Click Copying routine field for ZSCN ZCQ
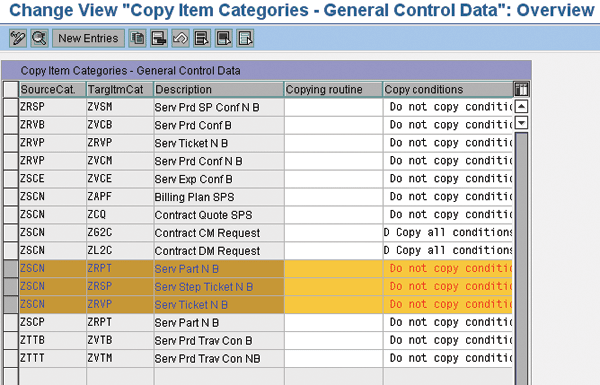 [334, 215]
